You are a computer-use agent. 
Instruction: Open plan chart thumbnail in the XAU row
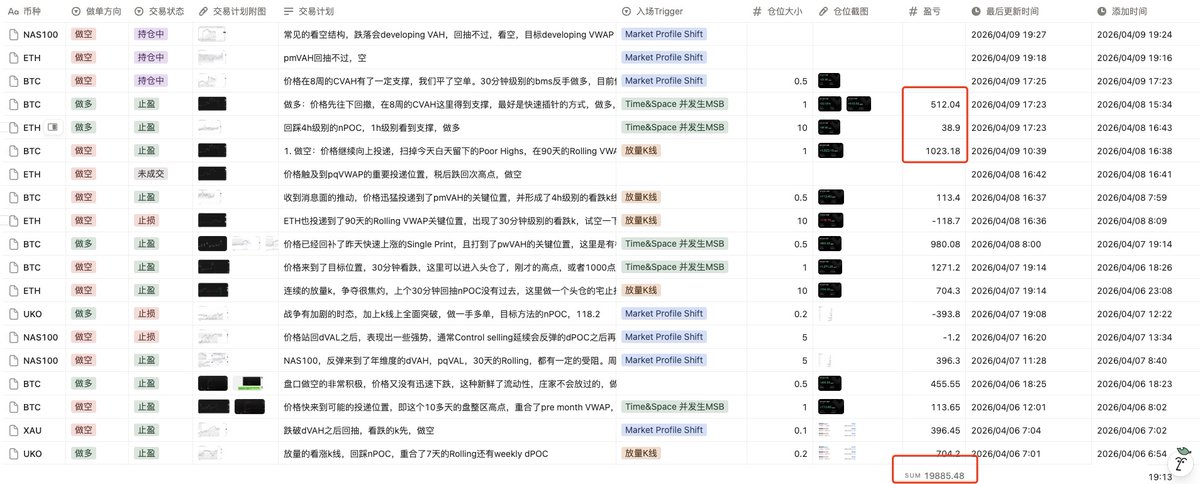coord(211,430)
